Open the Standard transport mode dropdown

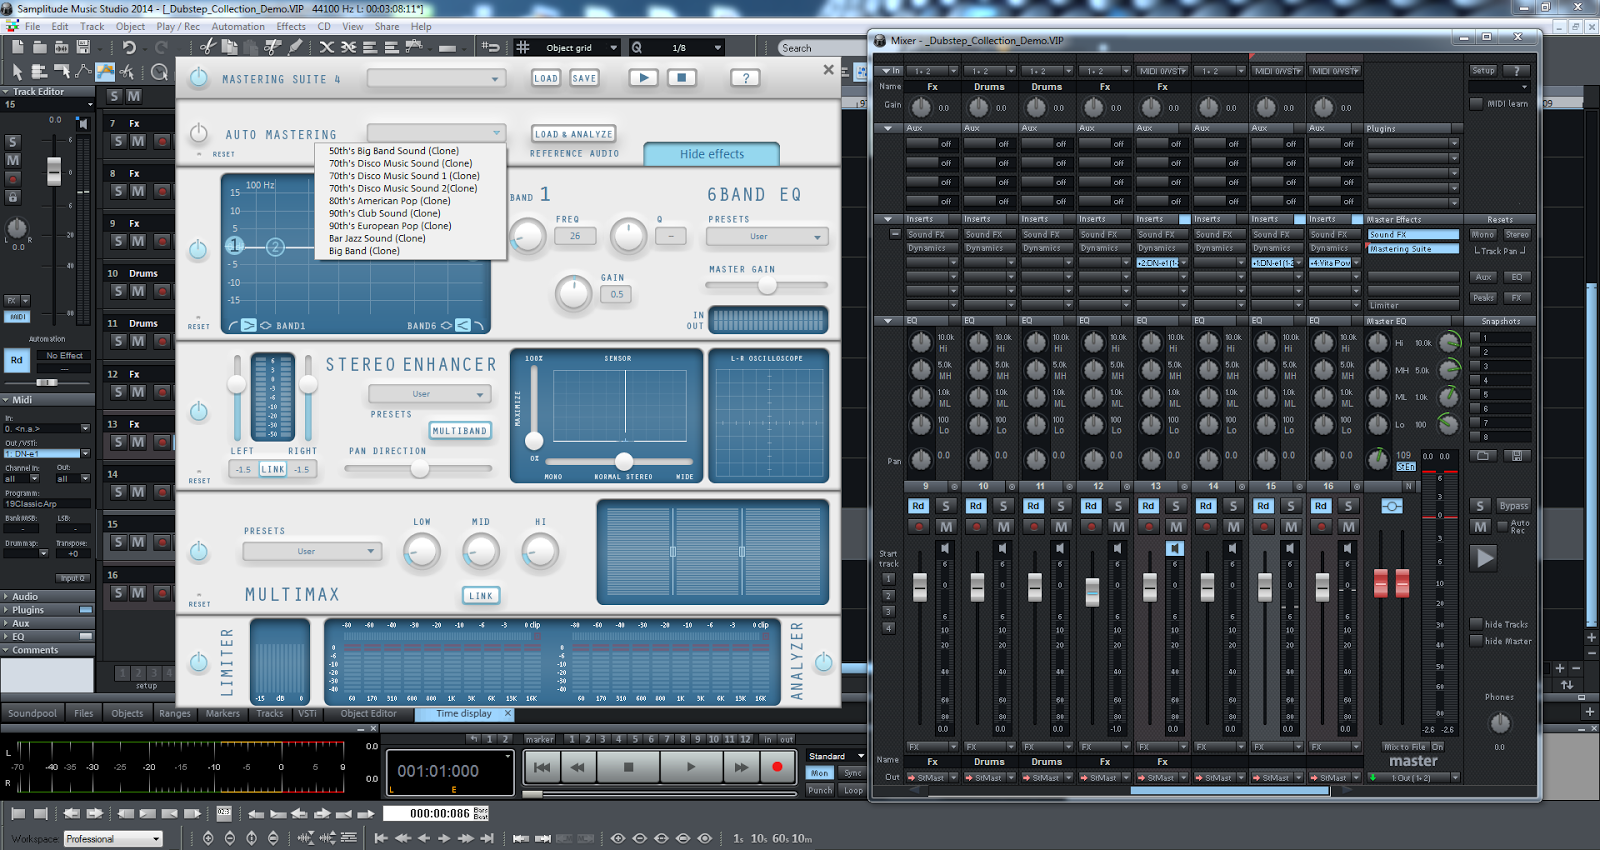pos(836,756)
